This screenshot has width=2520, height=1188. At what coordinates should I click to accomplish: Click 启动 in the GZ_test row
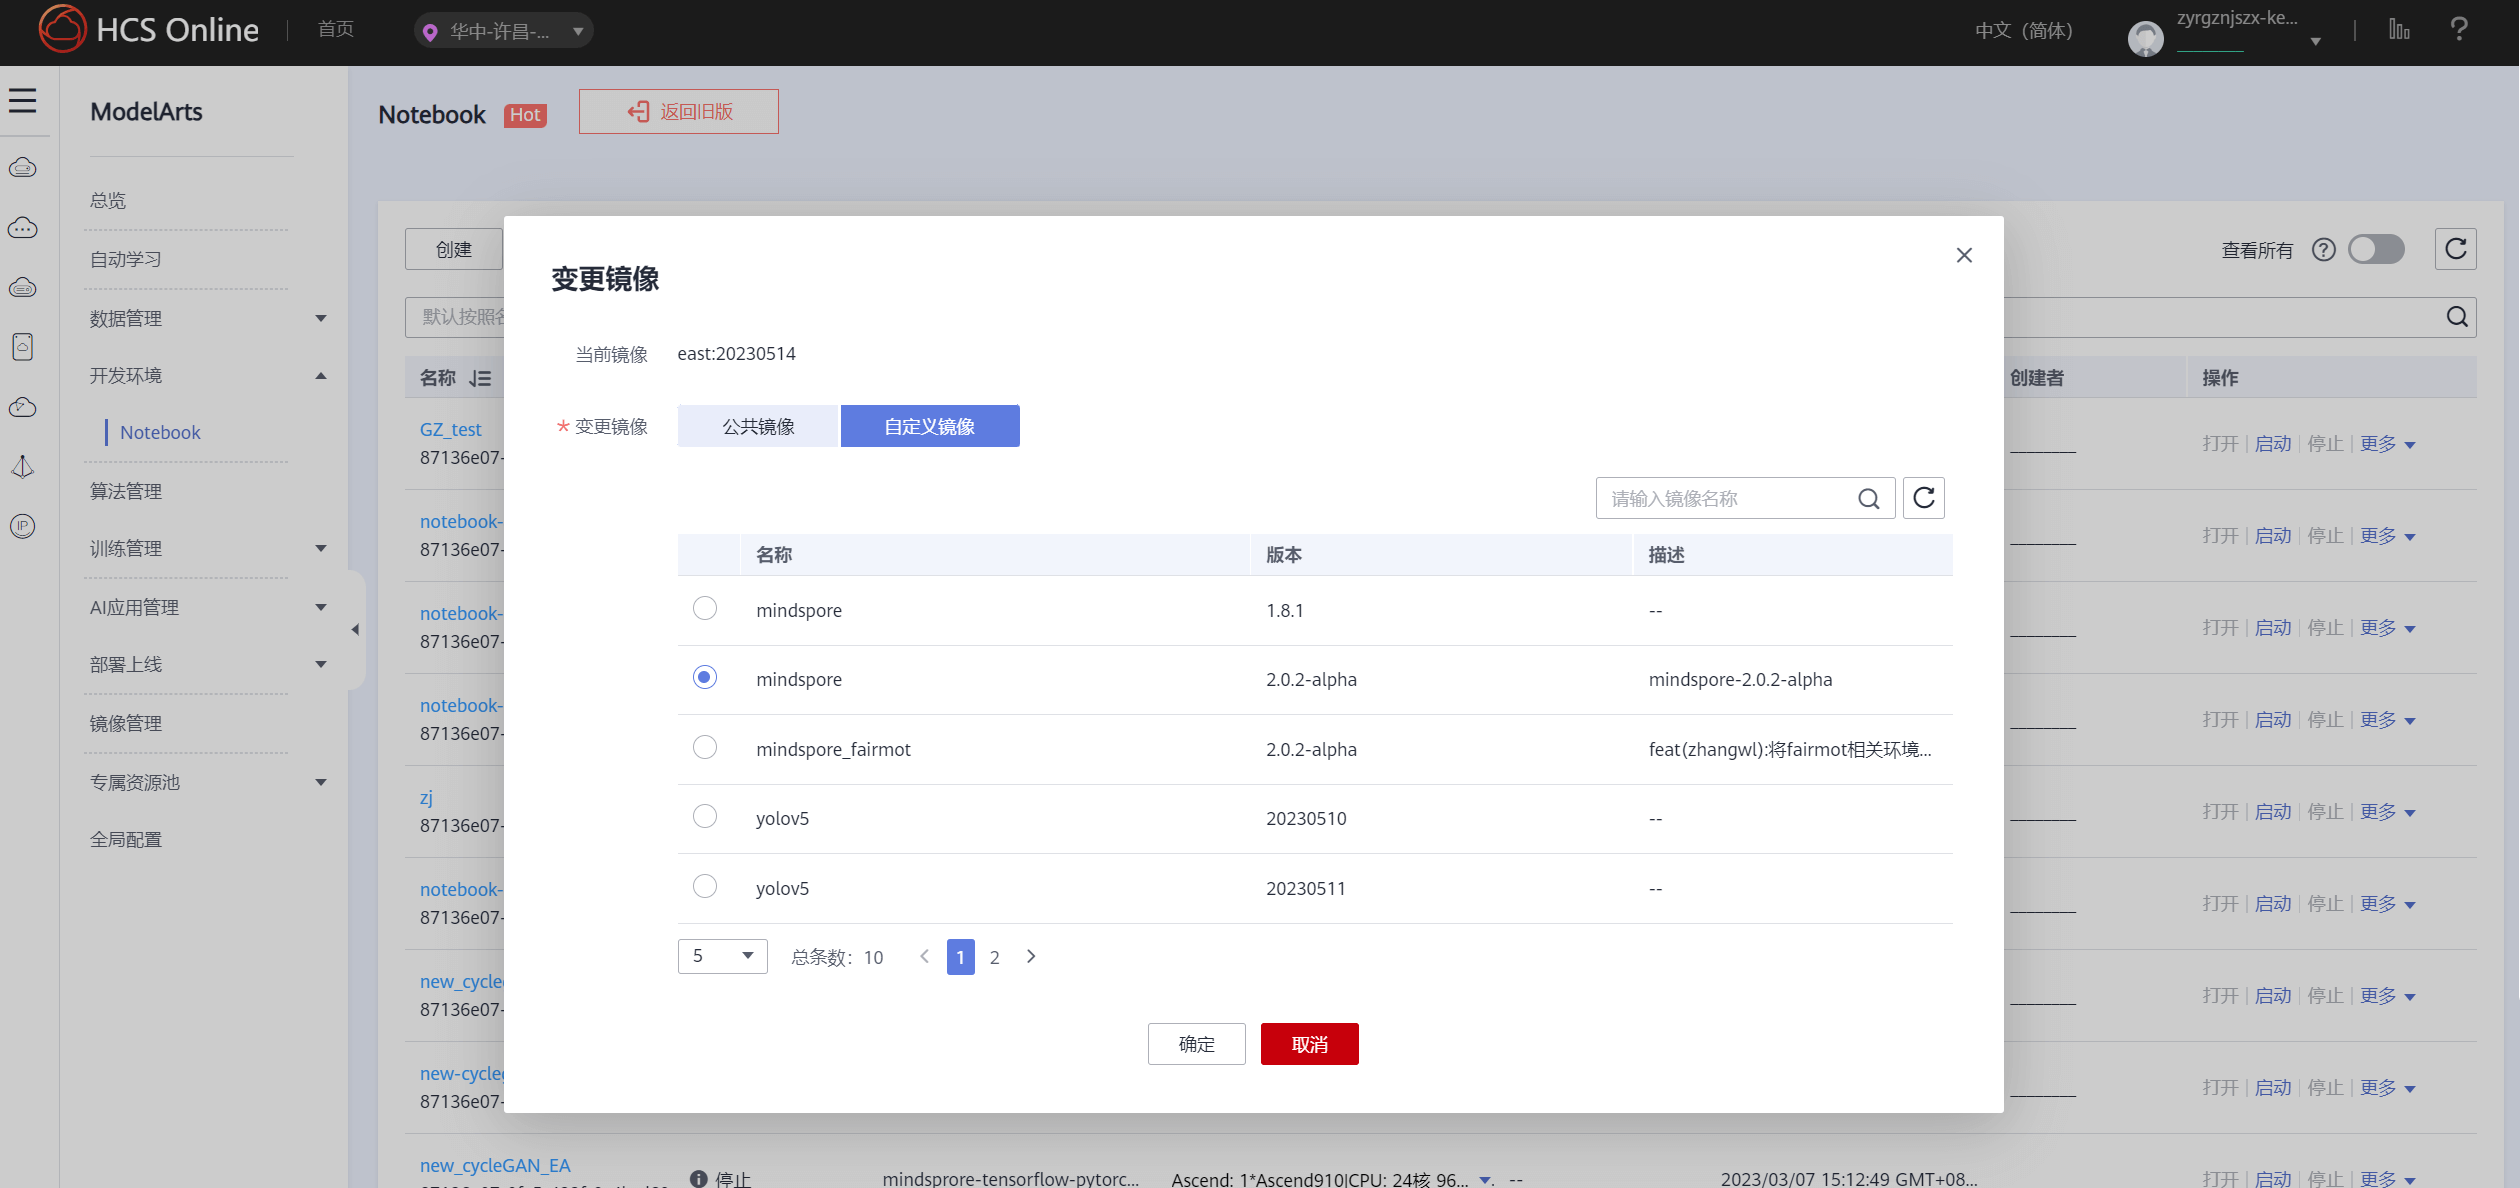point(2273,444)
